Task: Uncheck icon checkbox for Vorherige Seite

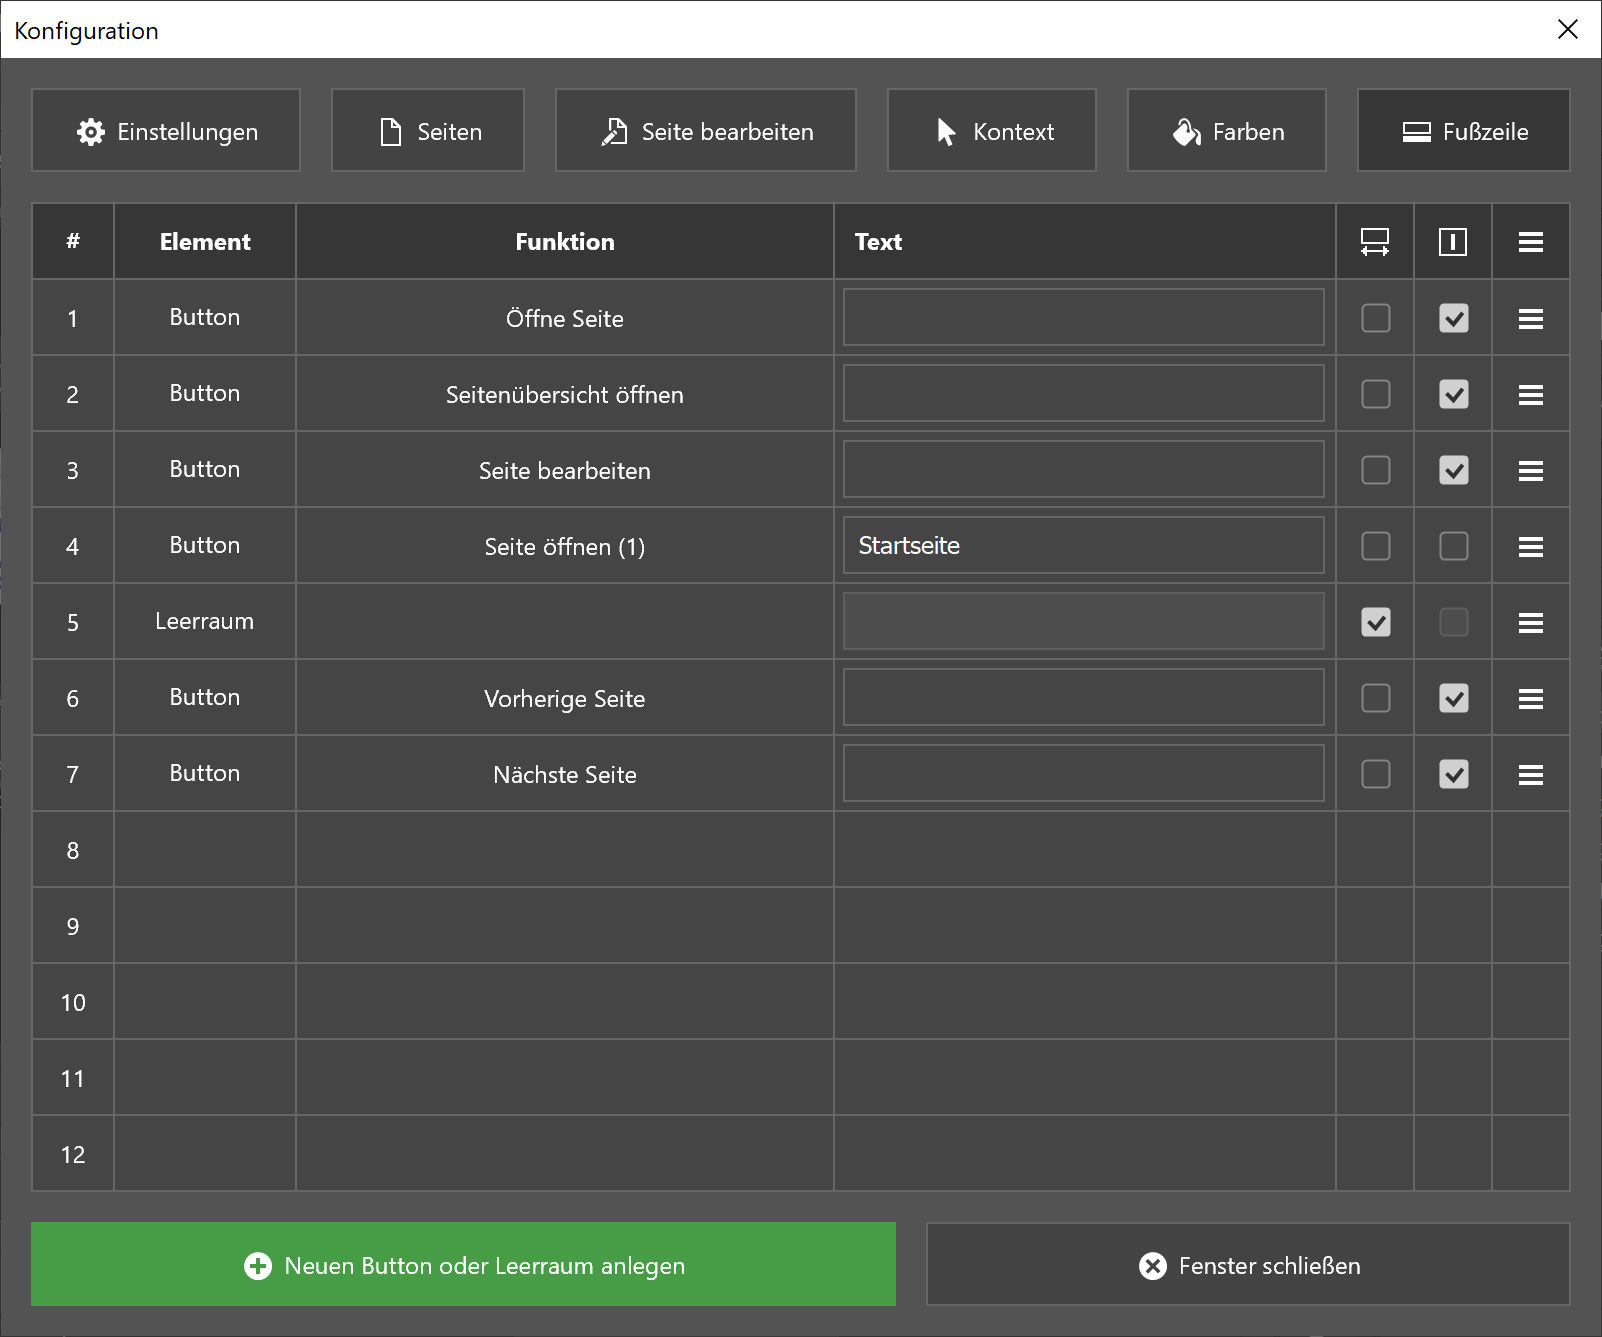Action: pyautogui.click(x=1454, y=698)
